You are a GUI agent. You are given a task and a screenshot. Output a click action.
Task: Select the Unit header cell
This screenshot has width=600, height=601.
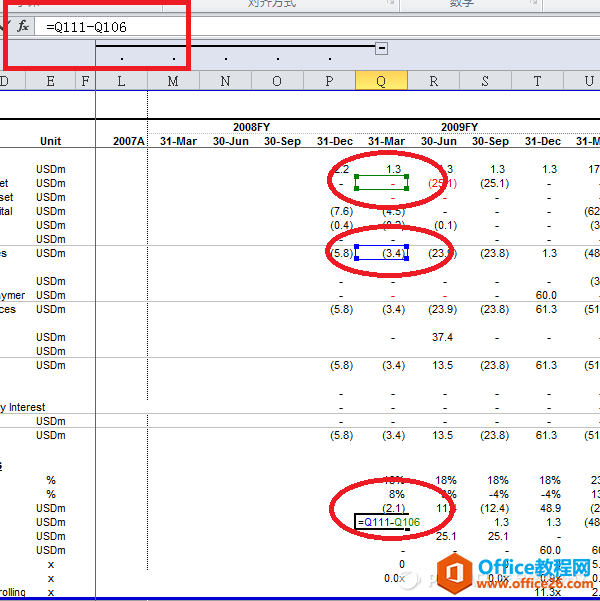(50, 141)
